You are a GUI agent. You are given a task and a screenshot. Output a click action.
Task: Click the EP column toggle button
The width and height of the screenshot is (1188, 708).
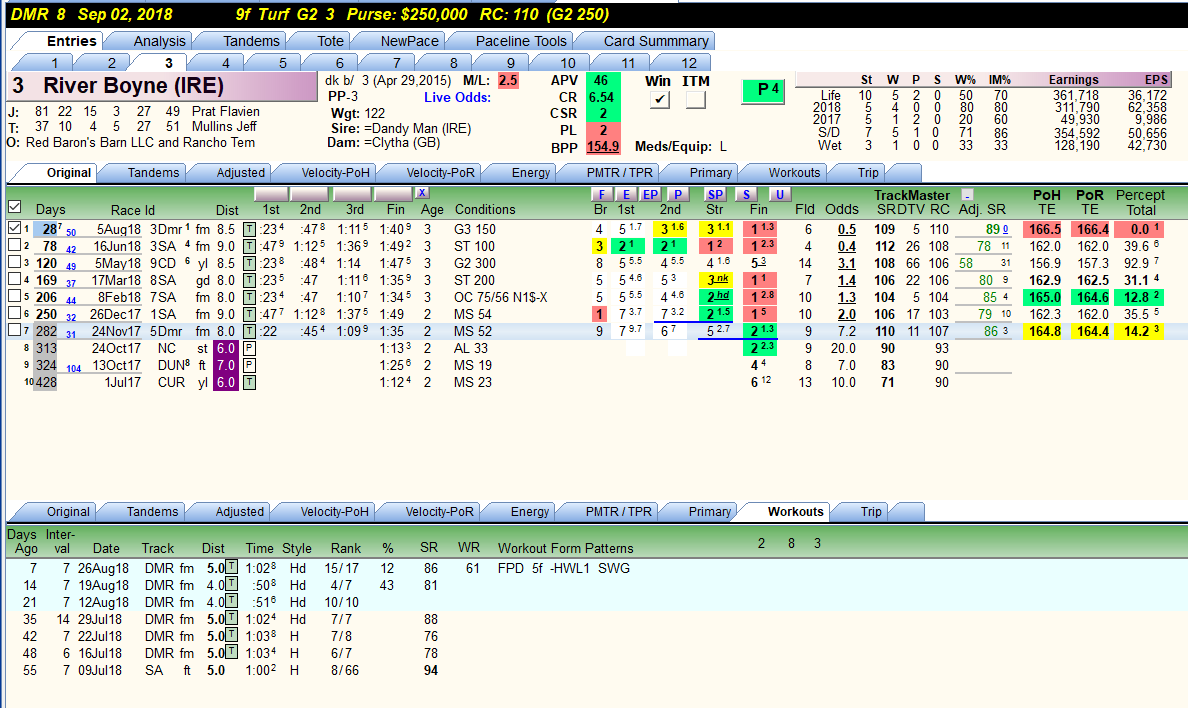tap(650, 195)
